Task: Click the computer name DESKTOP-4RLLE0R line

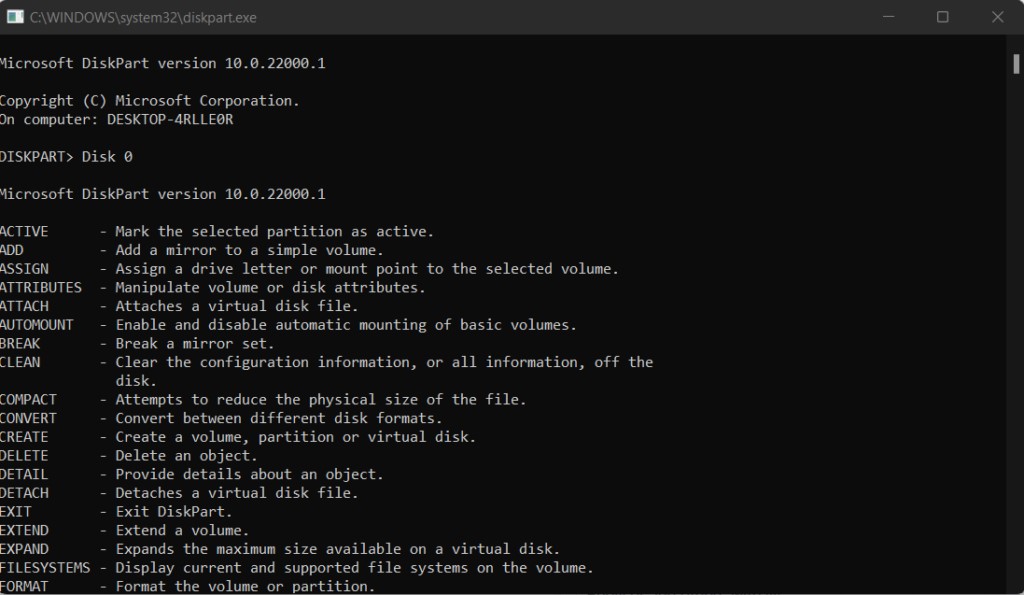Action: pyautogui.click(x=117, y=119)
